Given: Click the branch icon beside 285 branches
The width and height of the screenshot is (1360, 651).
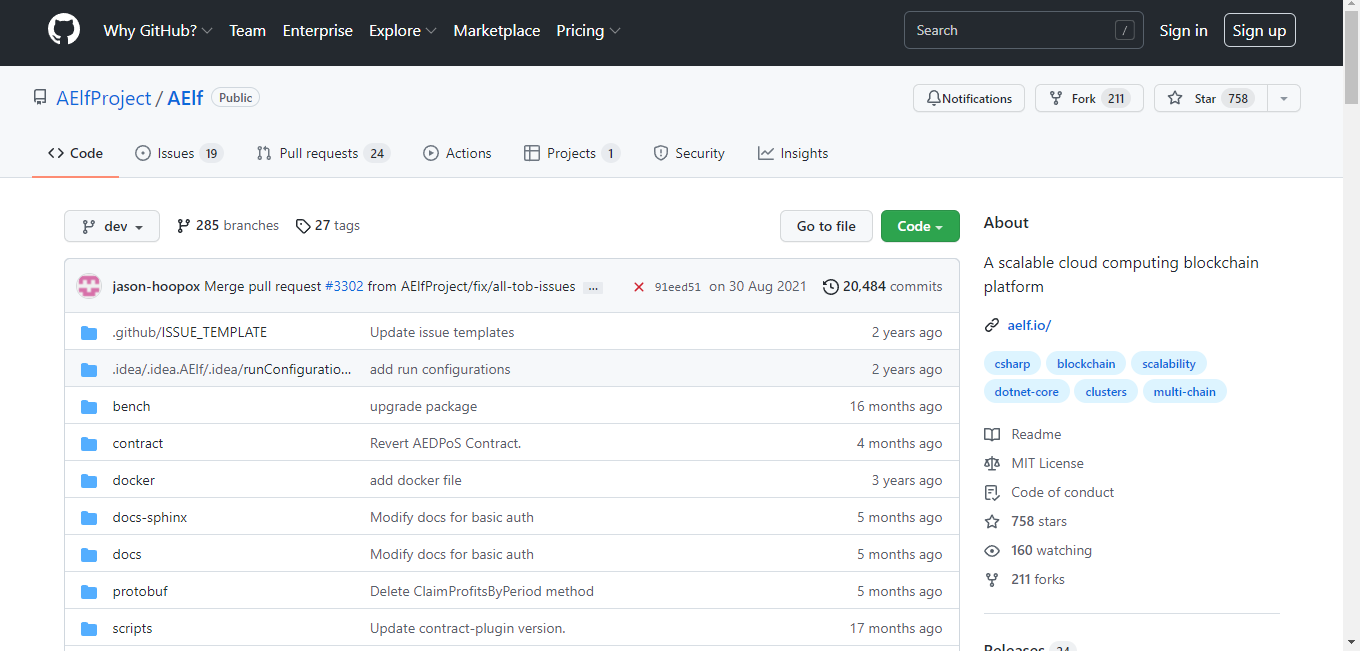Looking at the screenshot, I should click(x=183, y=226).
